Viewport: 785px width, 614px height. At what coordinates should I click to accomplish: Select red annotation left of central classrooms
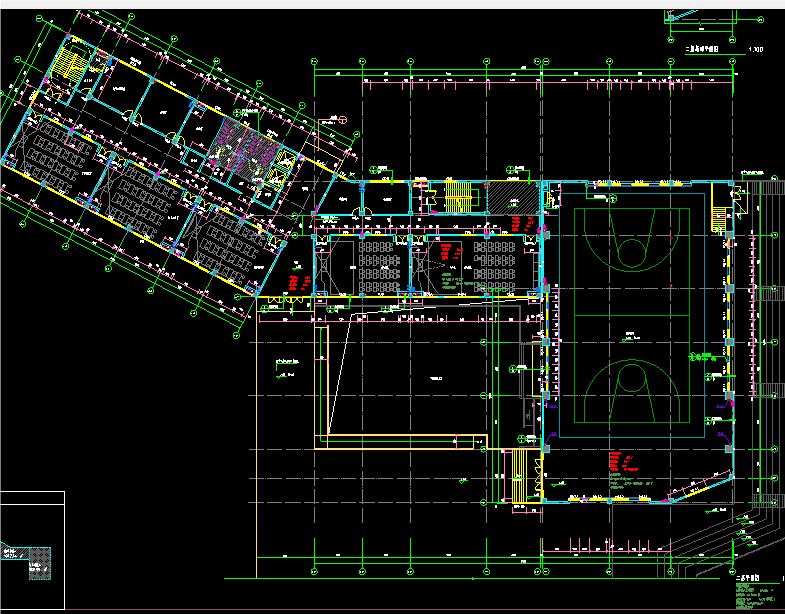pos(299,283)
